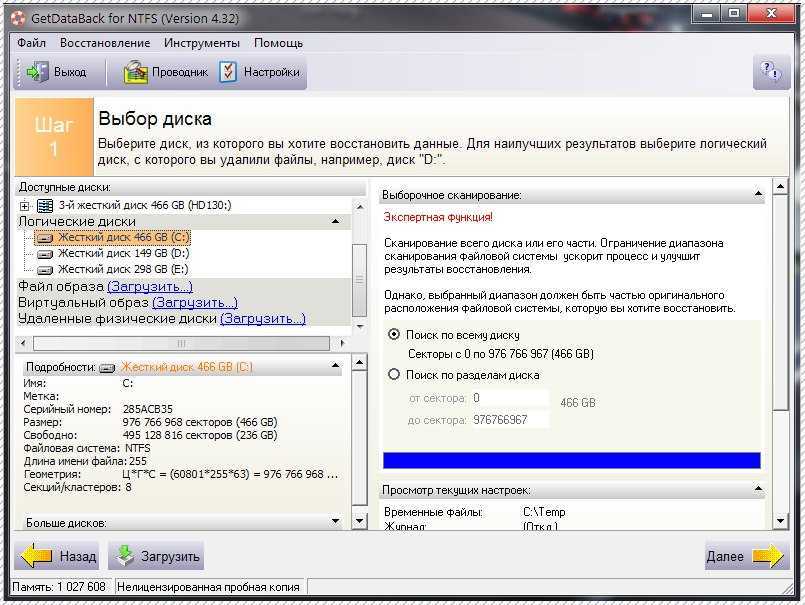This screenshot has width=805, height=605.
Task: Click the GetDataBack lifebuoy title icon
Action: pos(18,18)
